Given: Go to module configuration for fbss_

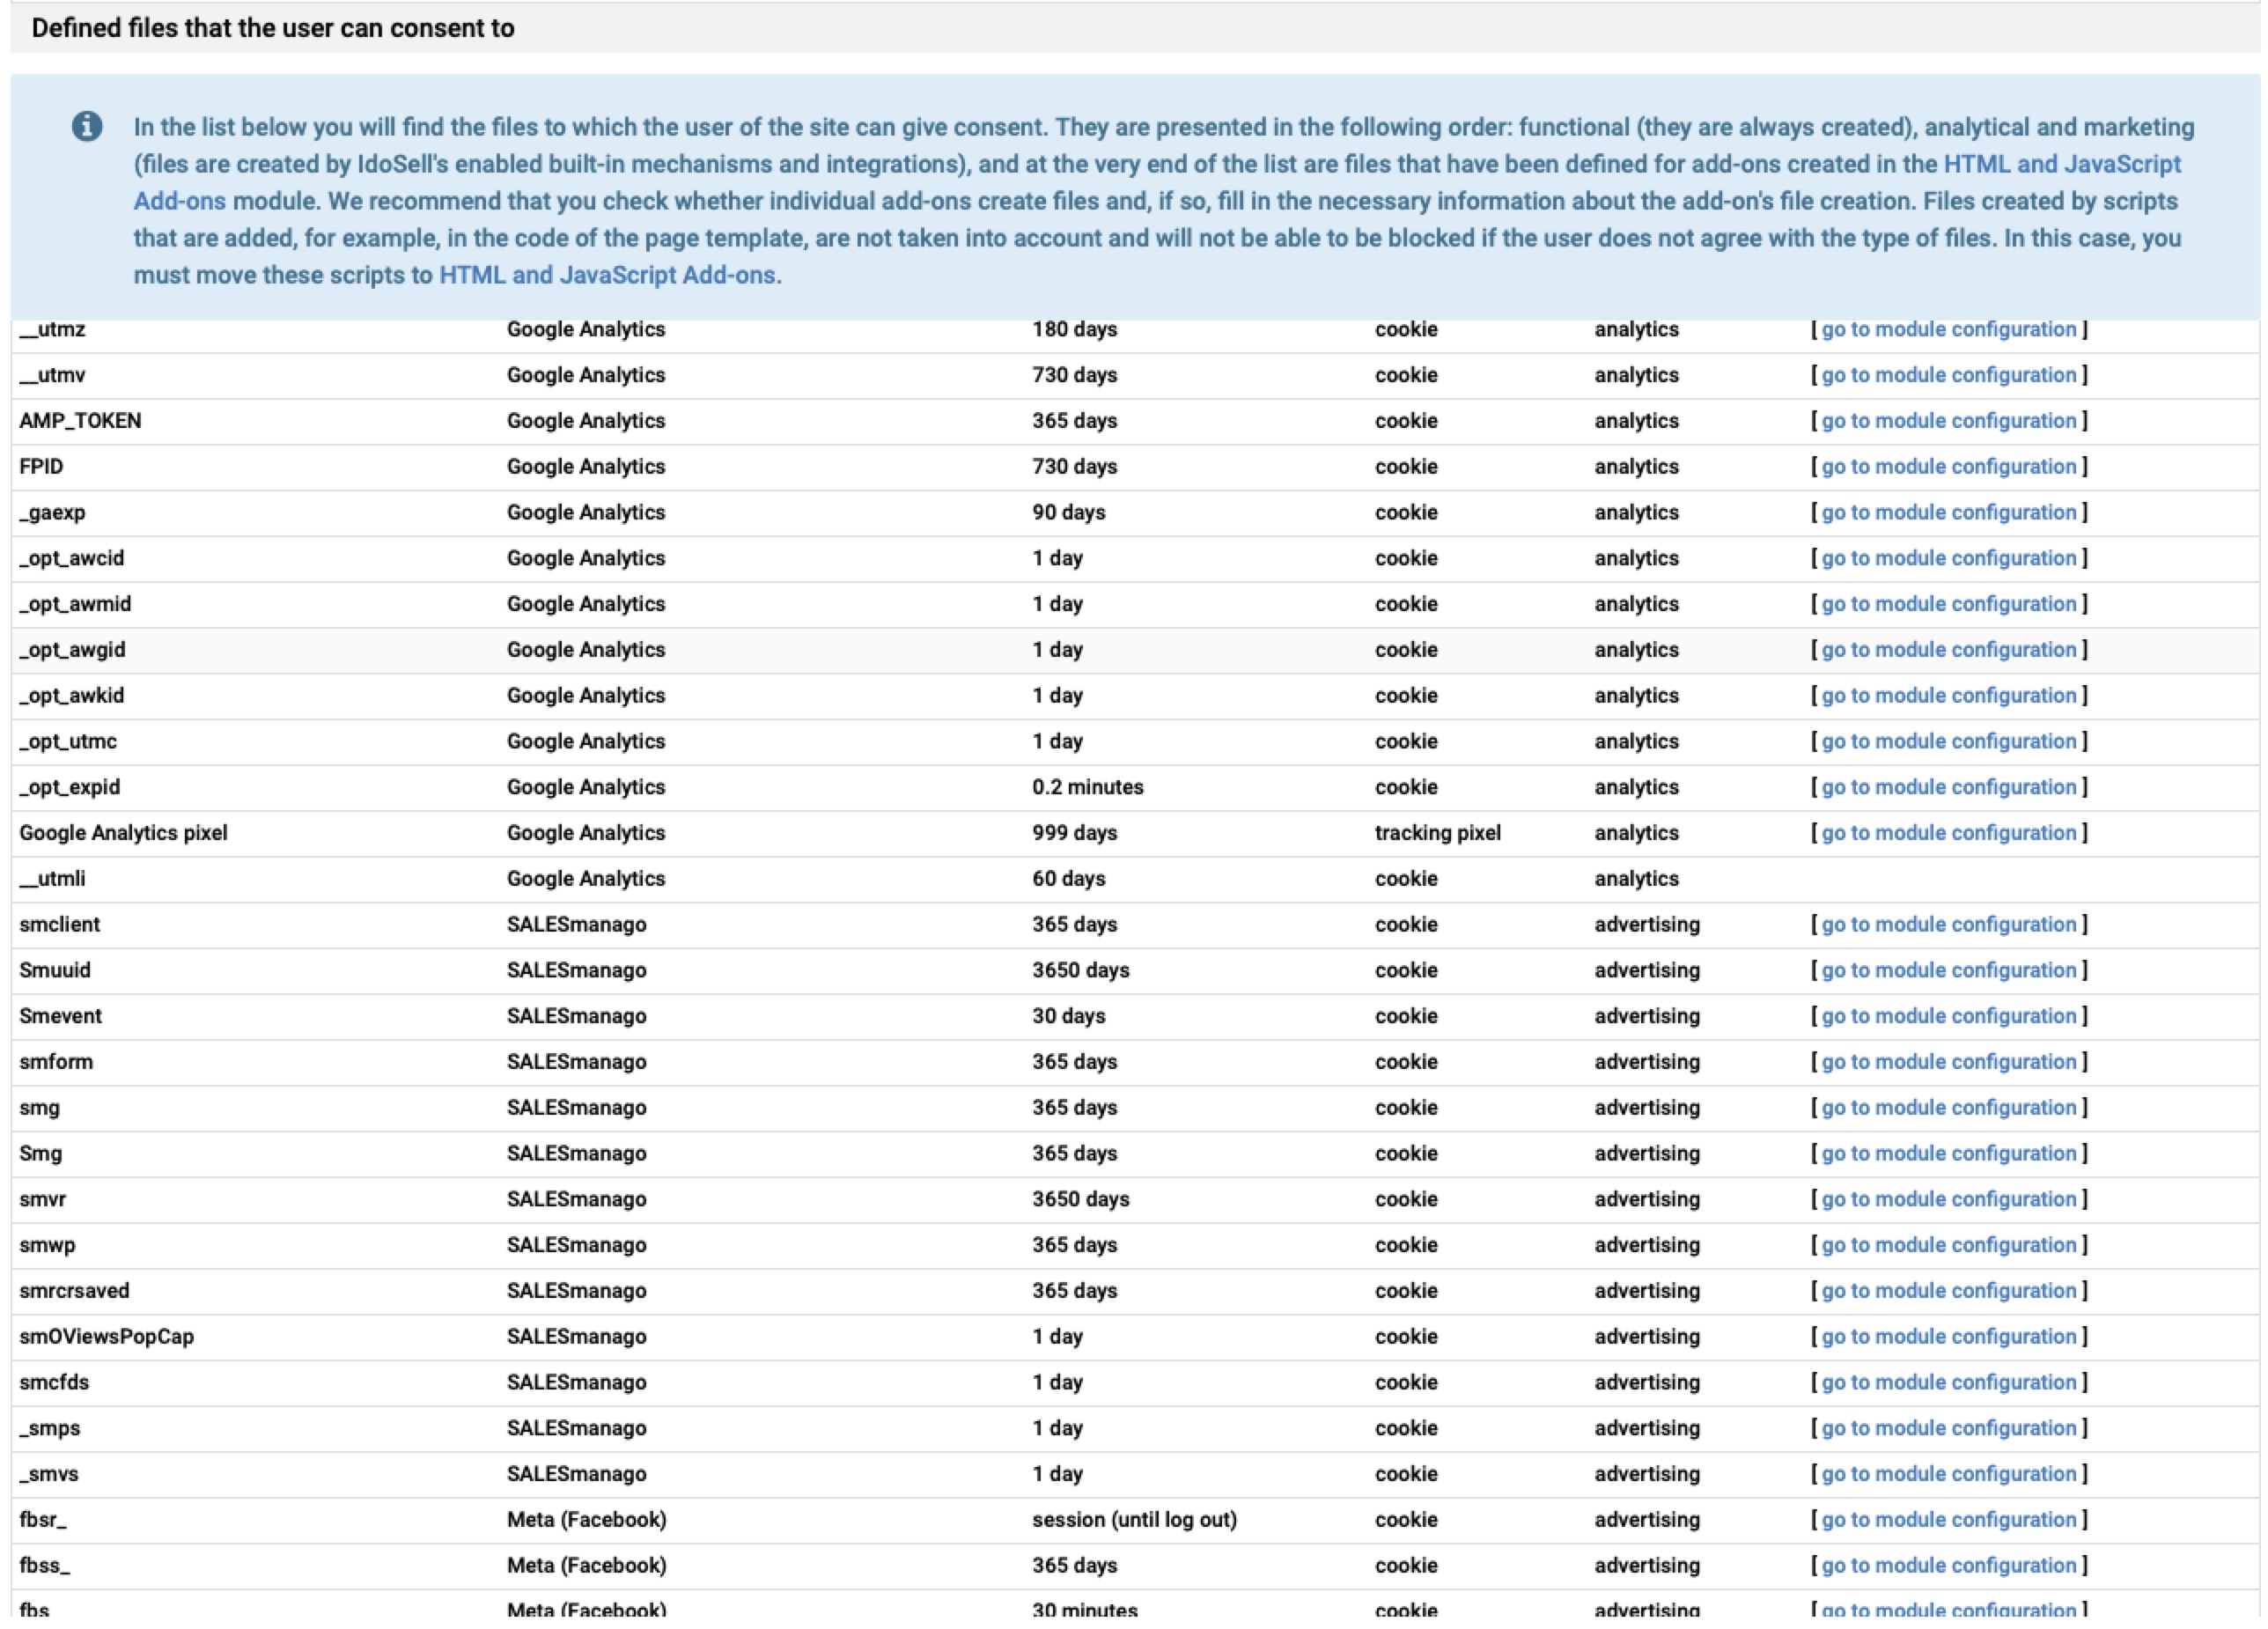Looking at the screenshot, I should pos(1948,1566).
